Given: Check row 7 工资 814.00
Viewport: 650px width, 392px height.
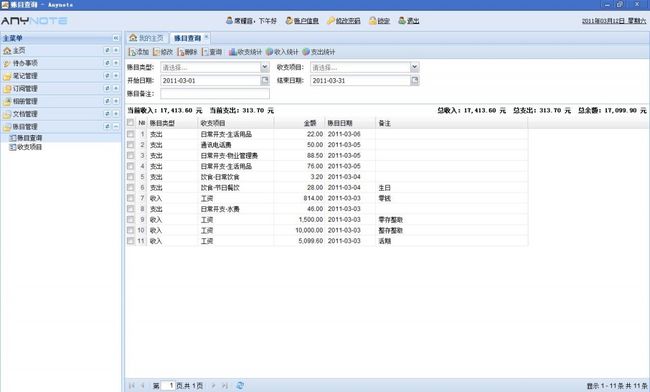Looking at the screenshot, I should point(131,198).
